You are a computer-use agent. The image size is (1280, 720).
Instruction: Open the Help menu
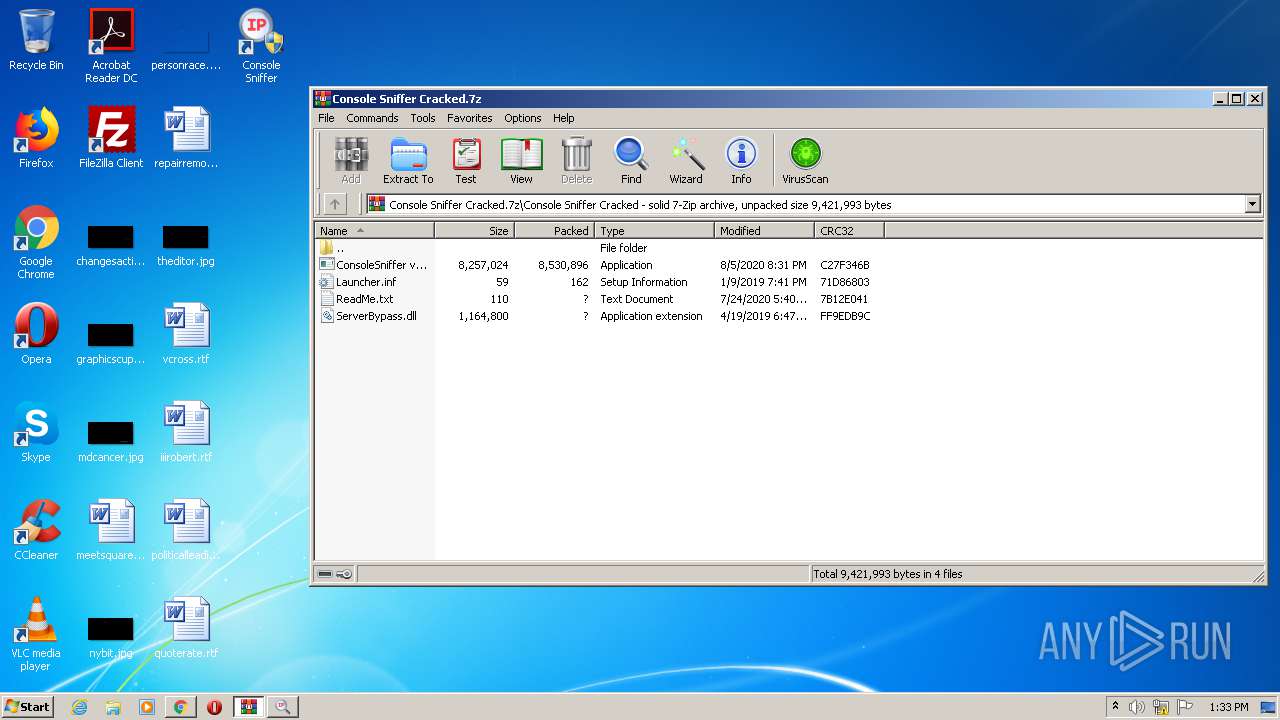click(563, 118)
